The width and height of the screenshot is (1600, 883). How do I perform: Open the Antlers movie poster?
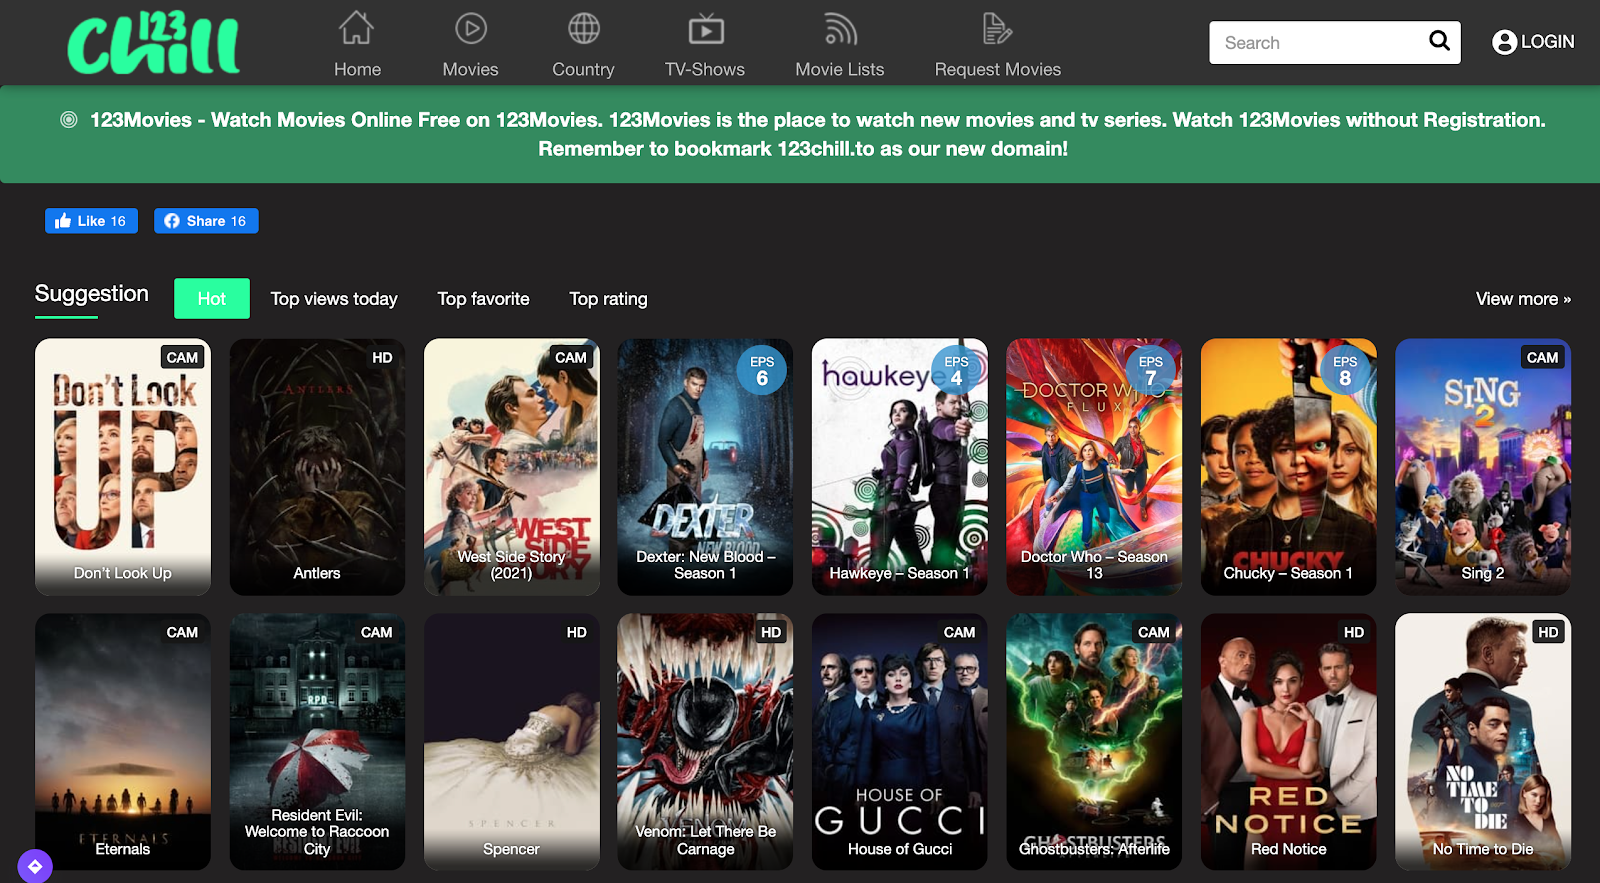[317, 467]
